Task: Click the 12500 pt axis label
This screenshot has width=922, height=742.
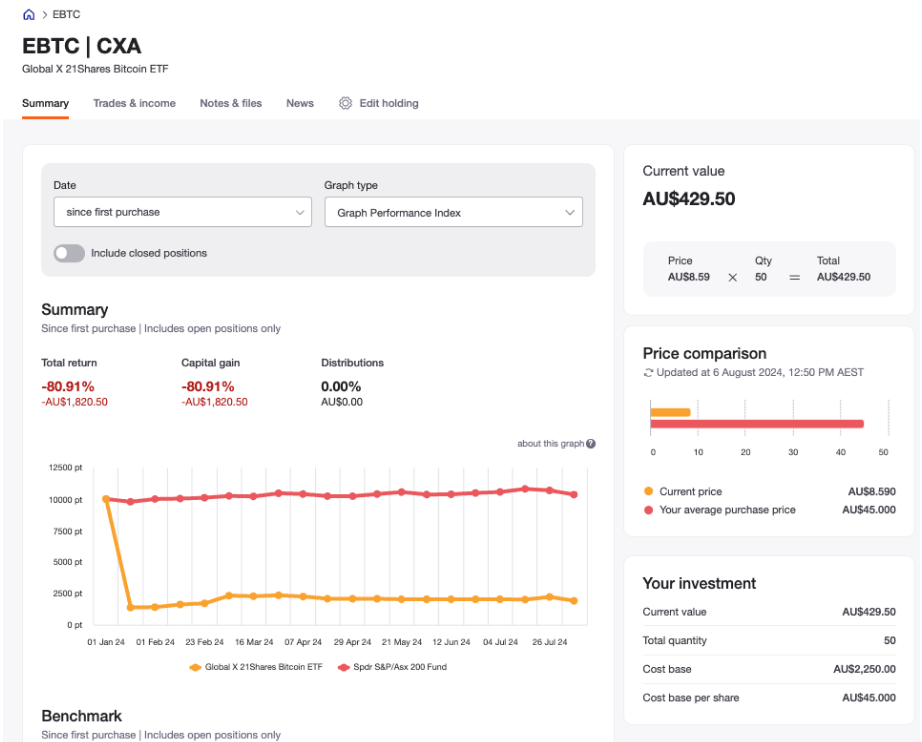Action: [x=65, y=468]
